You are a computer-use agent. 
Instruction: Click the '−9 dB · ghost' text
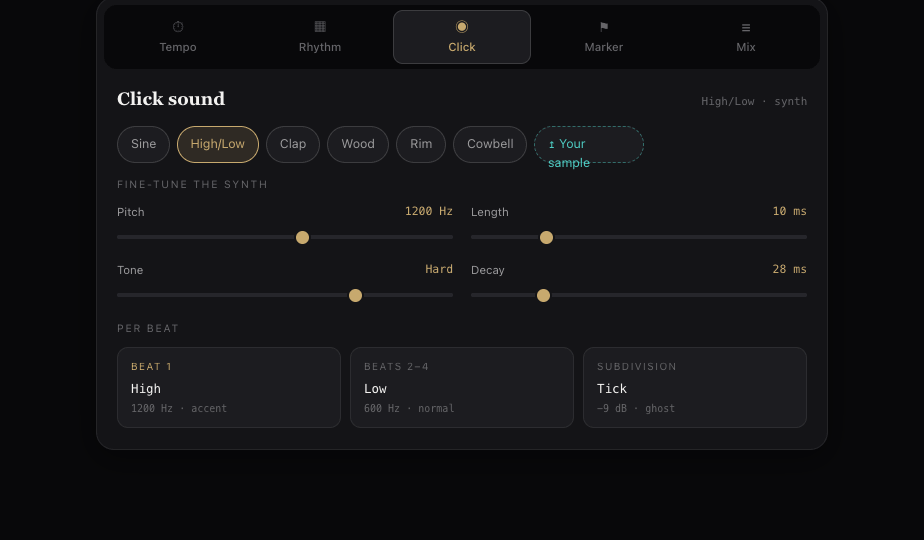[x=636, y=408]
